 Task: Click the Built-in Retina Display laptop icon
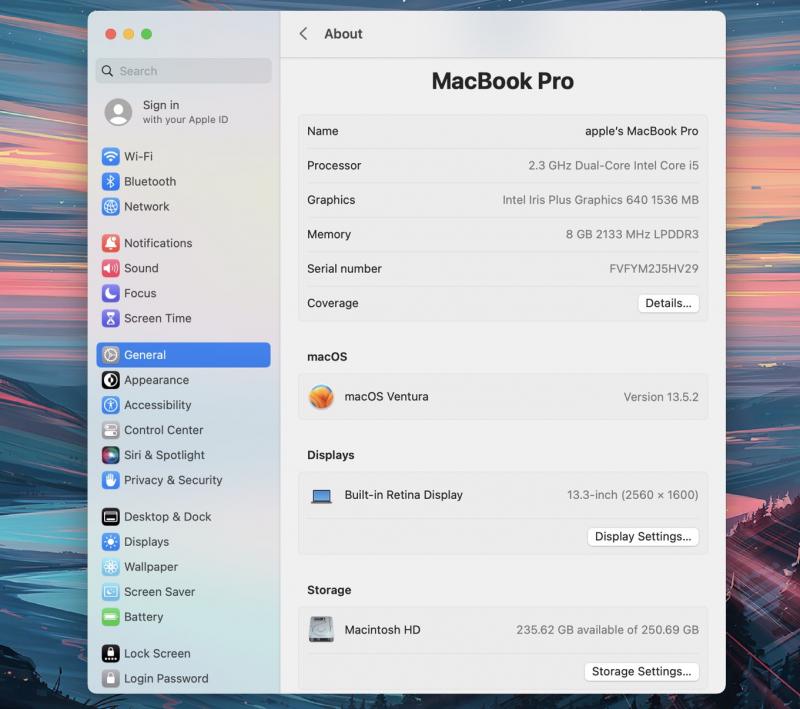(321, 496)
